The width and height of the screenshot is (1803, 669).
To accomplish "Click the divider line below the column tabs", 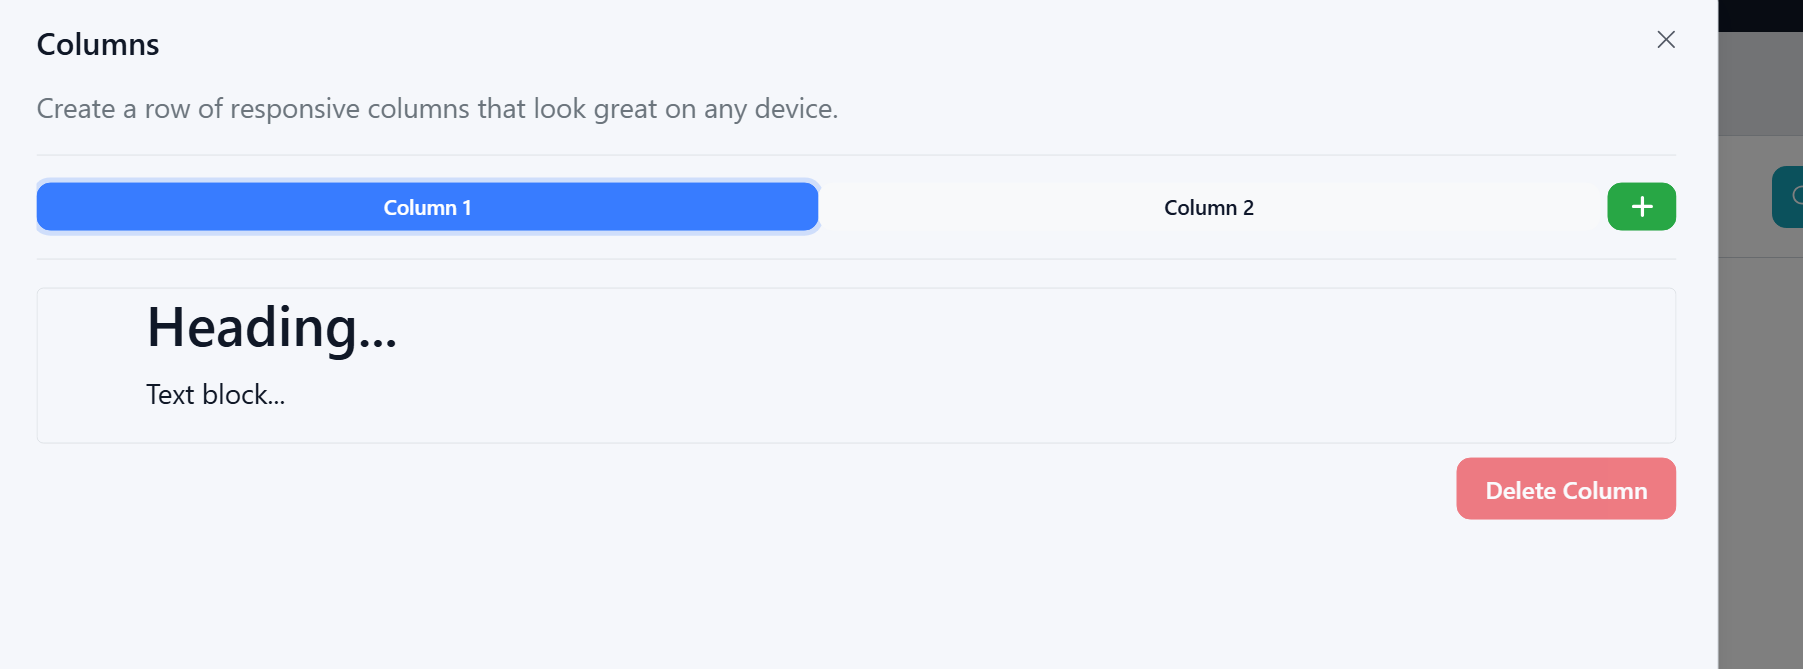I will pos(856,259).
